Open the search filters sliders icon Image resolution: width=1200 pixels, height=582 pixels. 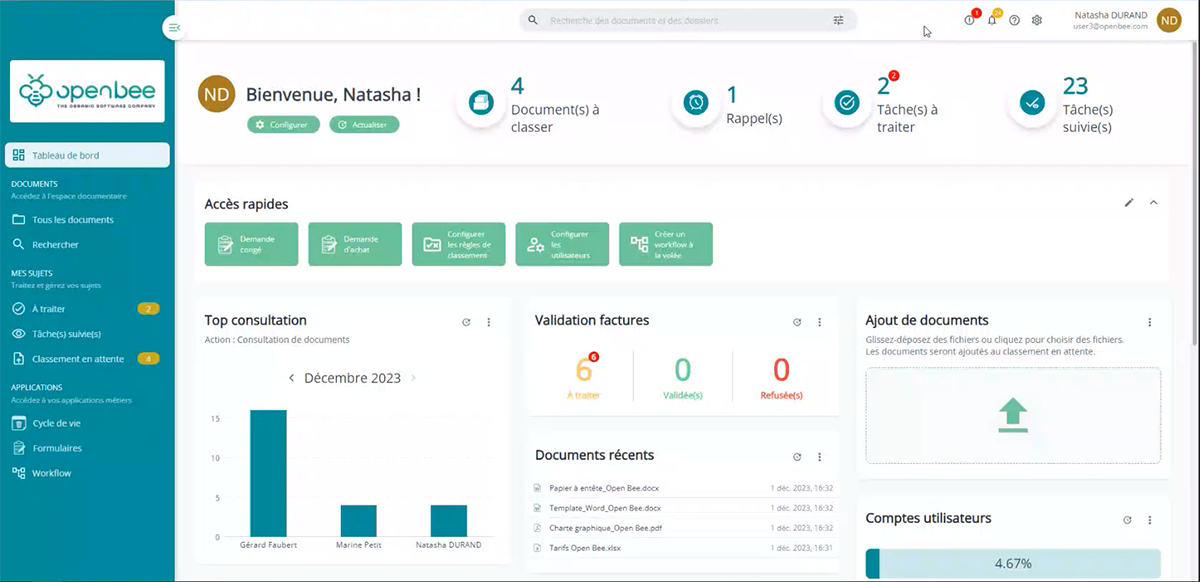(x=838, y=19)
